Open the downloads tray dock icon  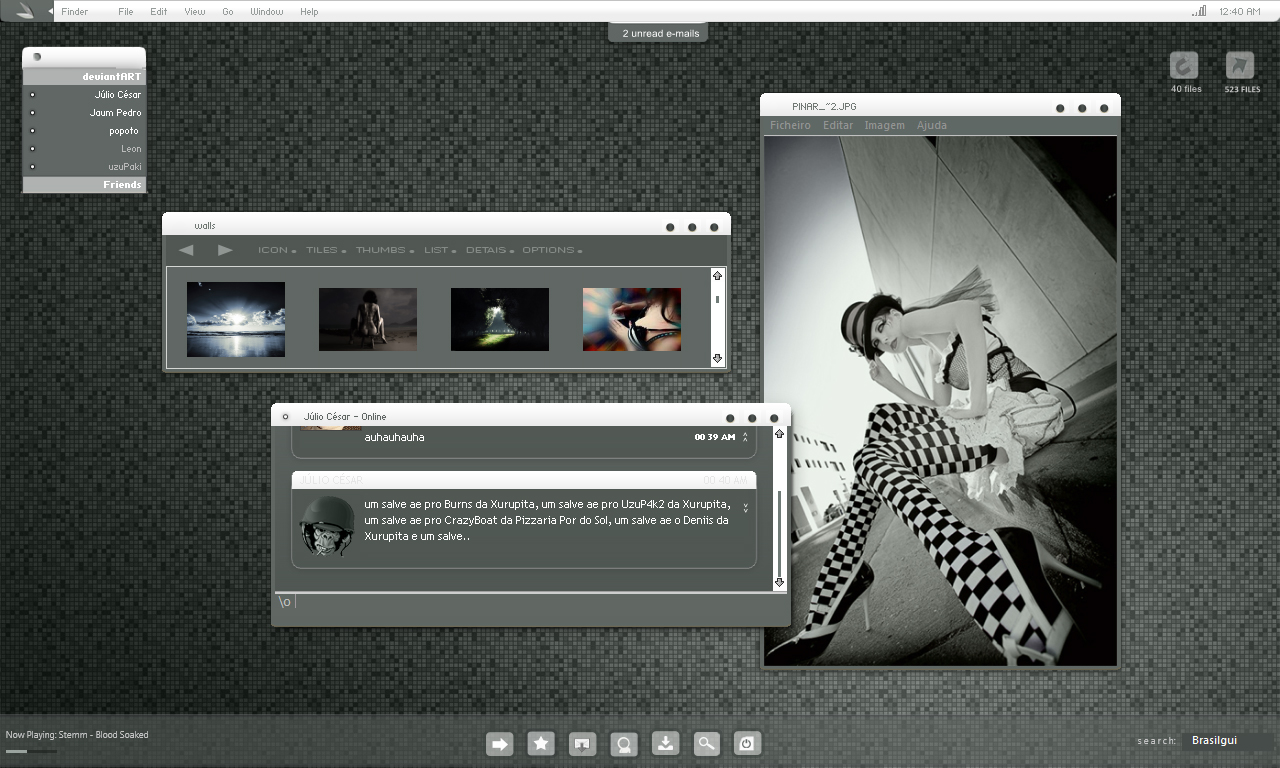click(665, 744)
